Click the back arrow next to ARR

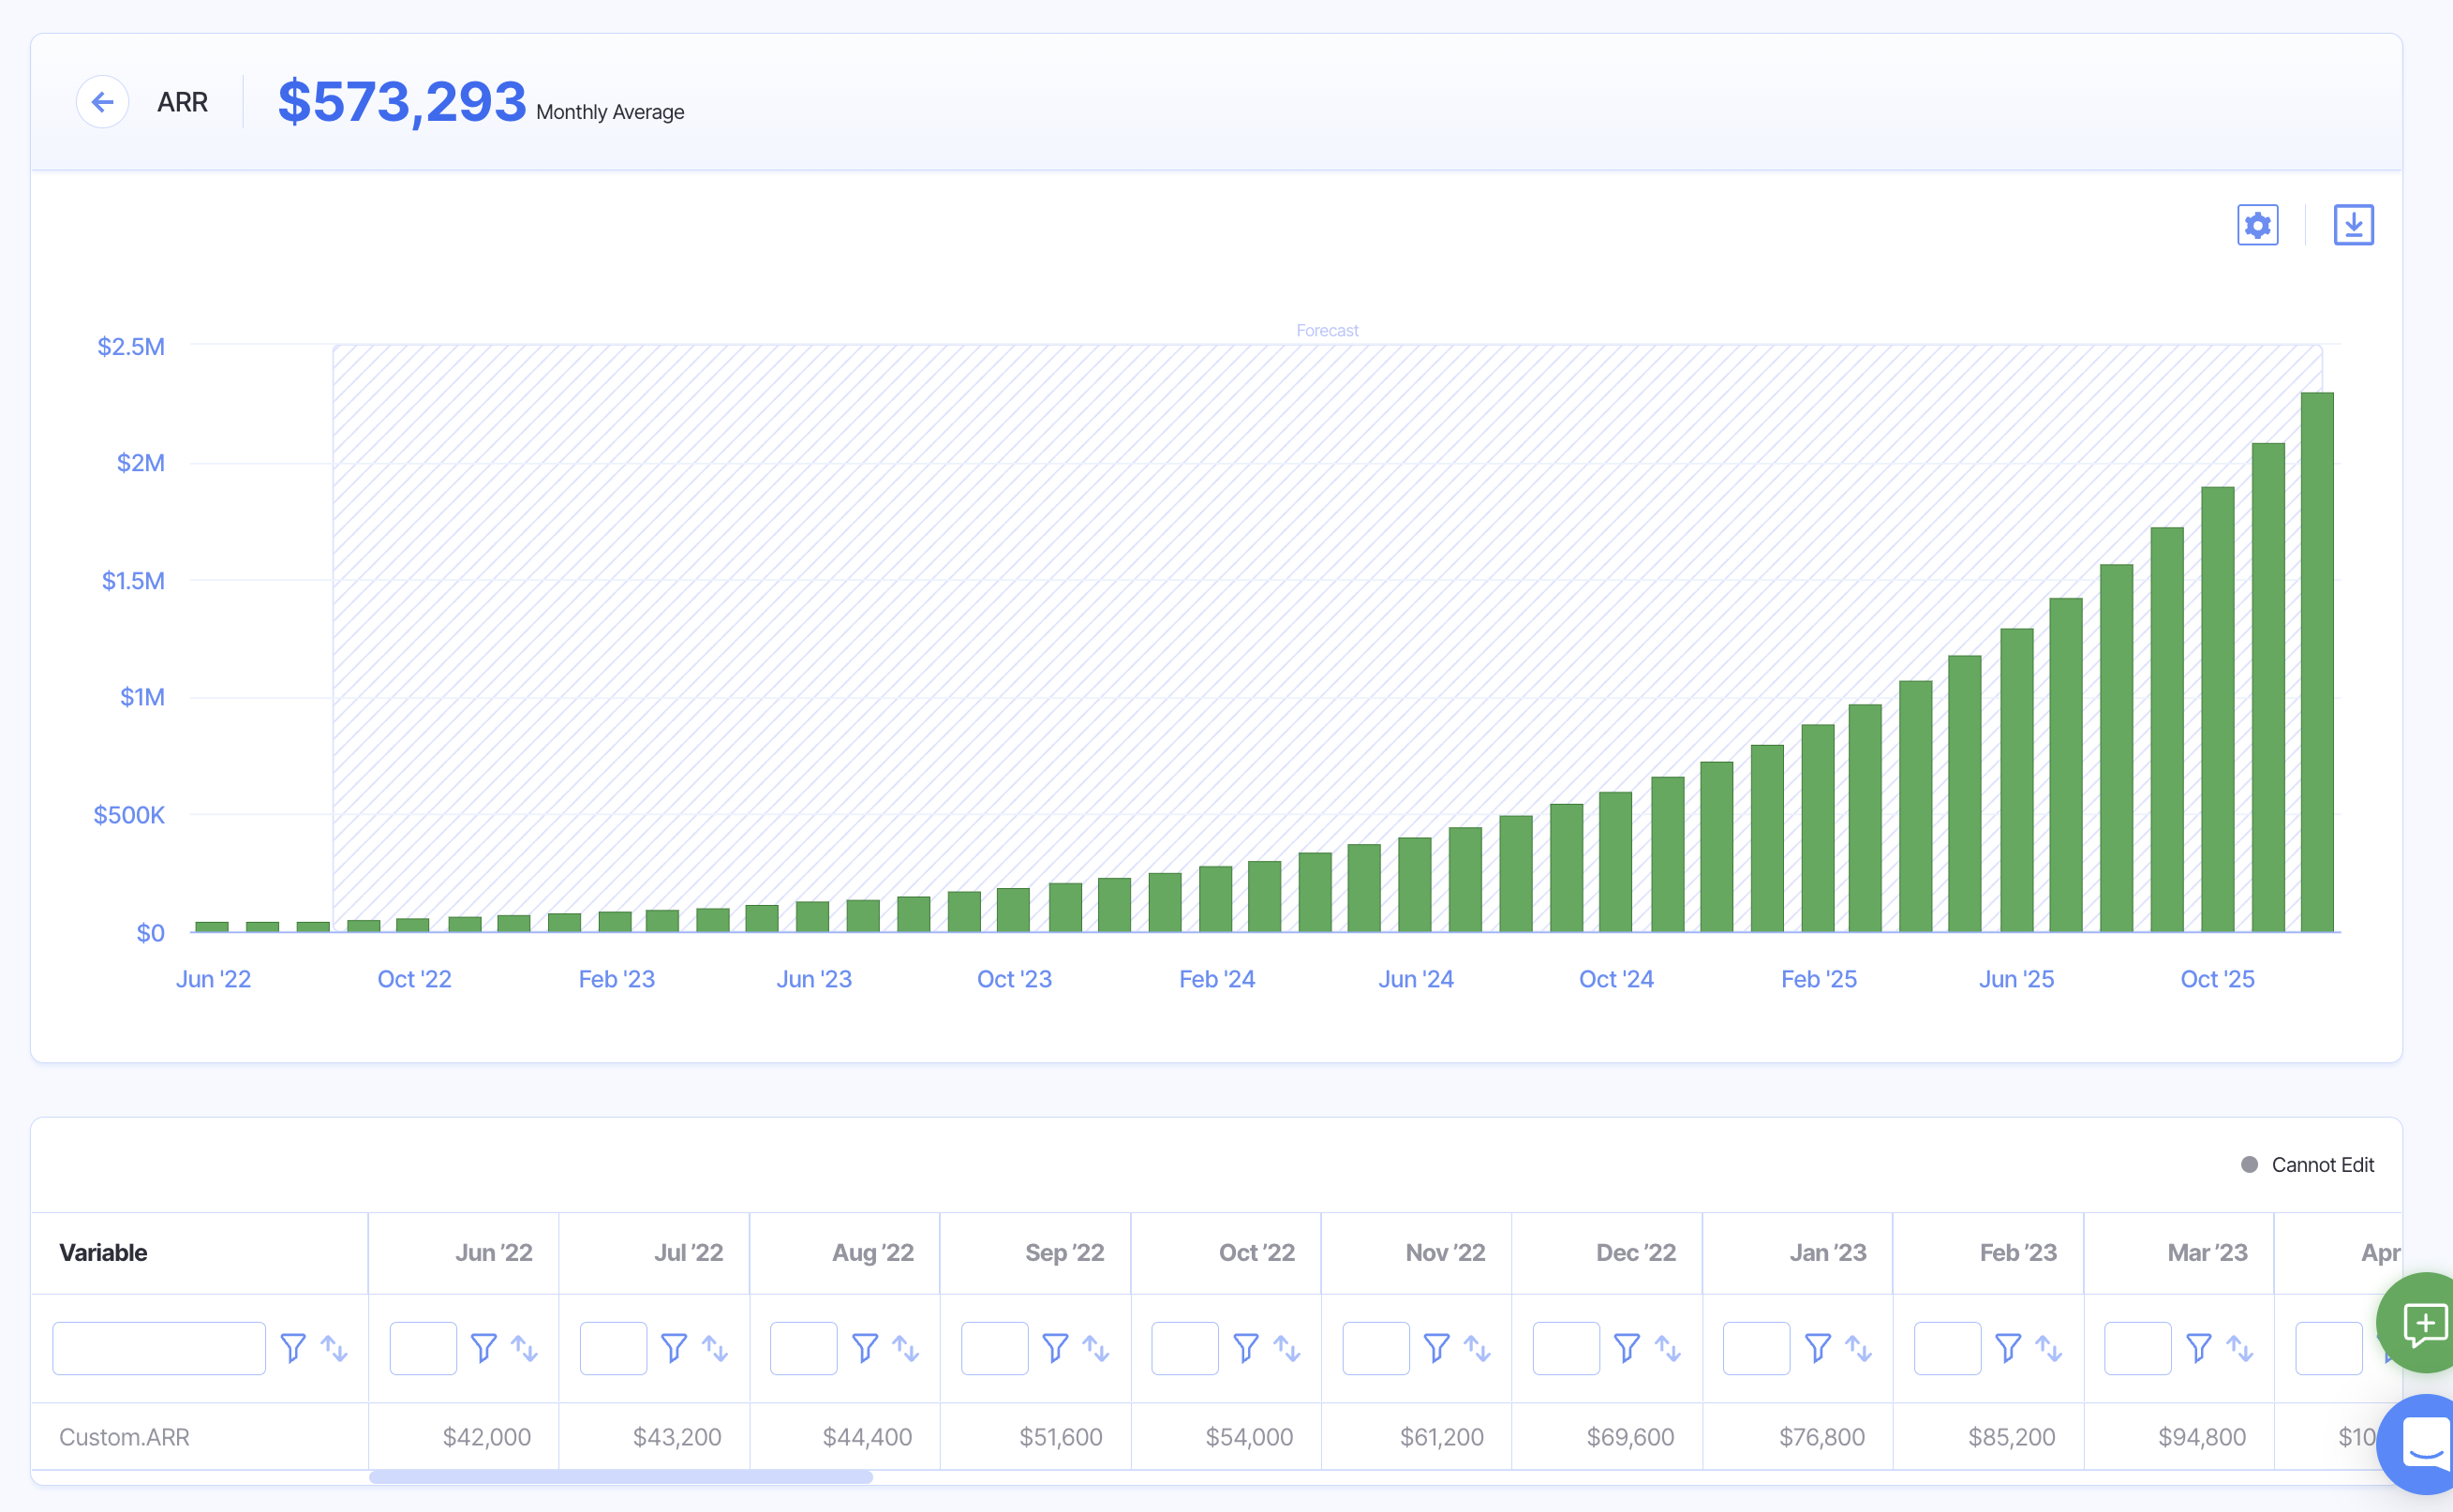coord(102,102)
